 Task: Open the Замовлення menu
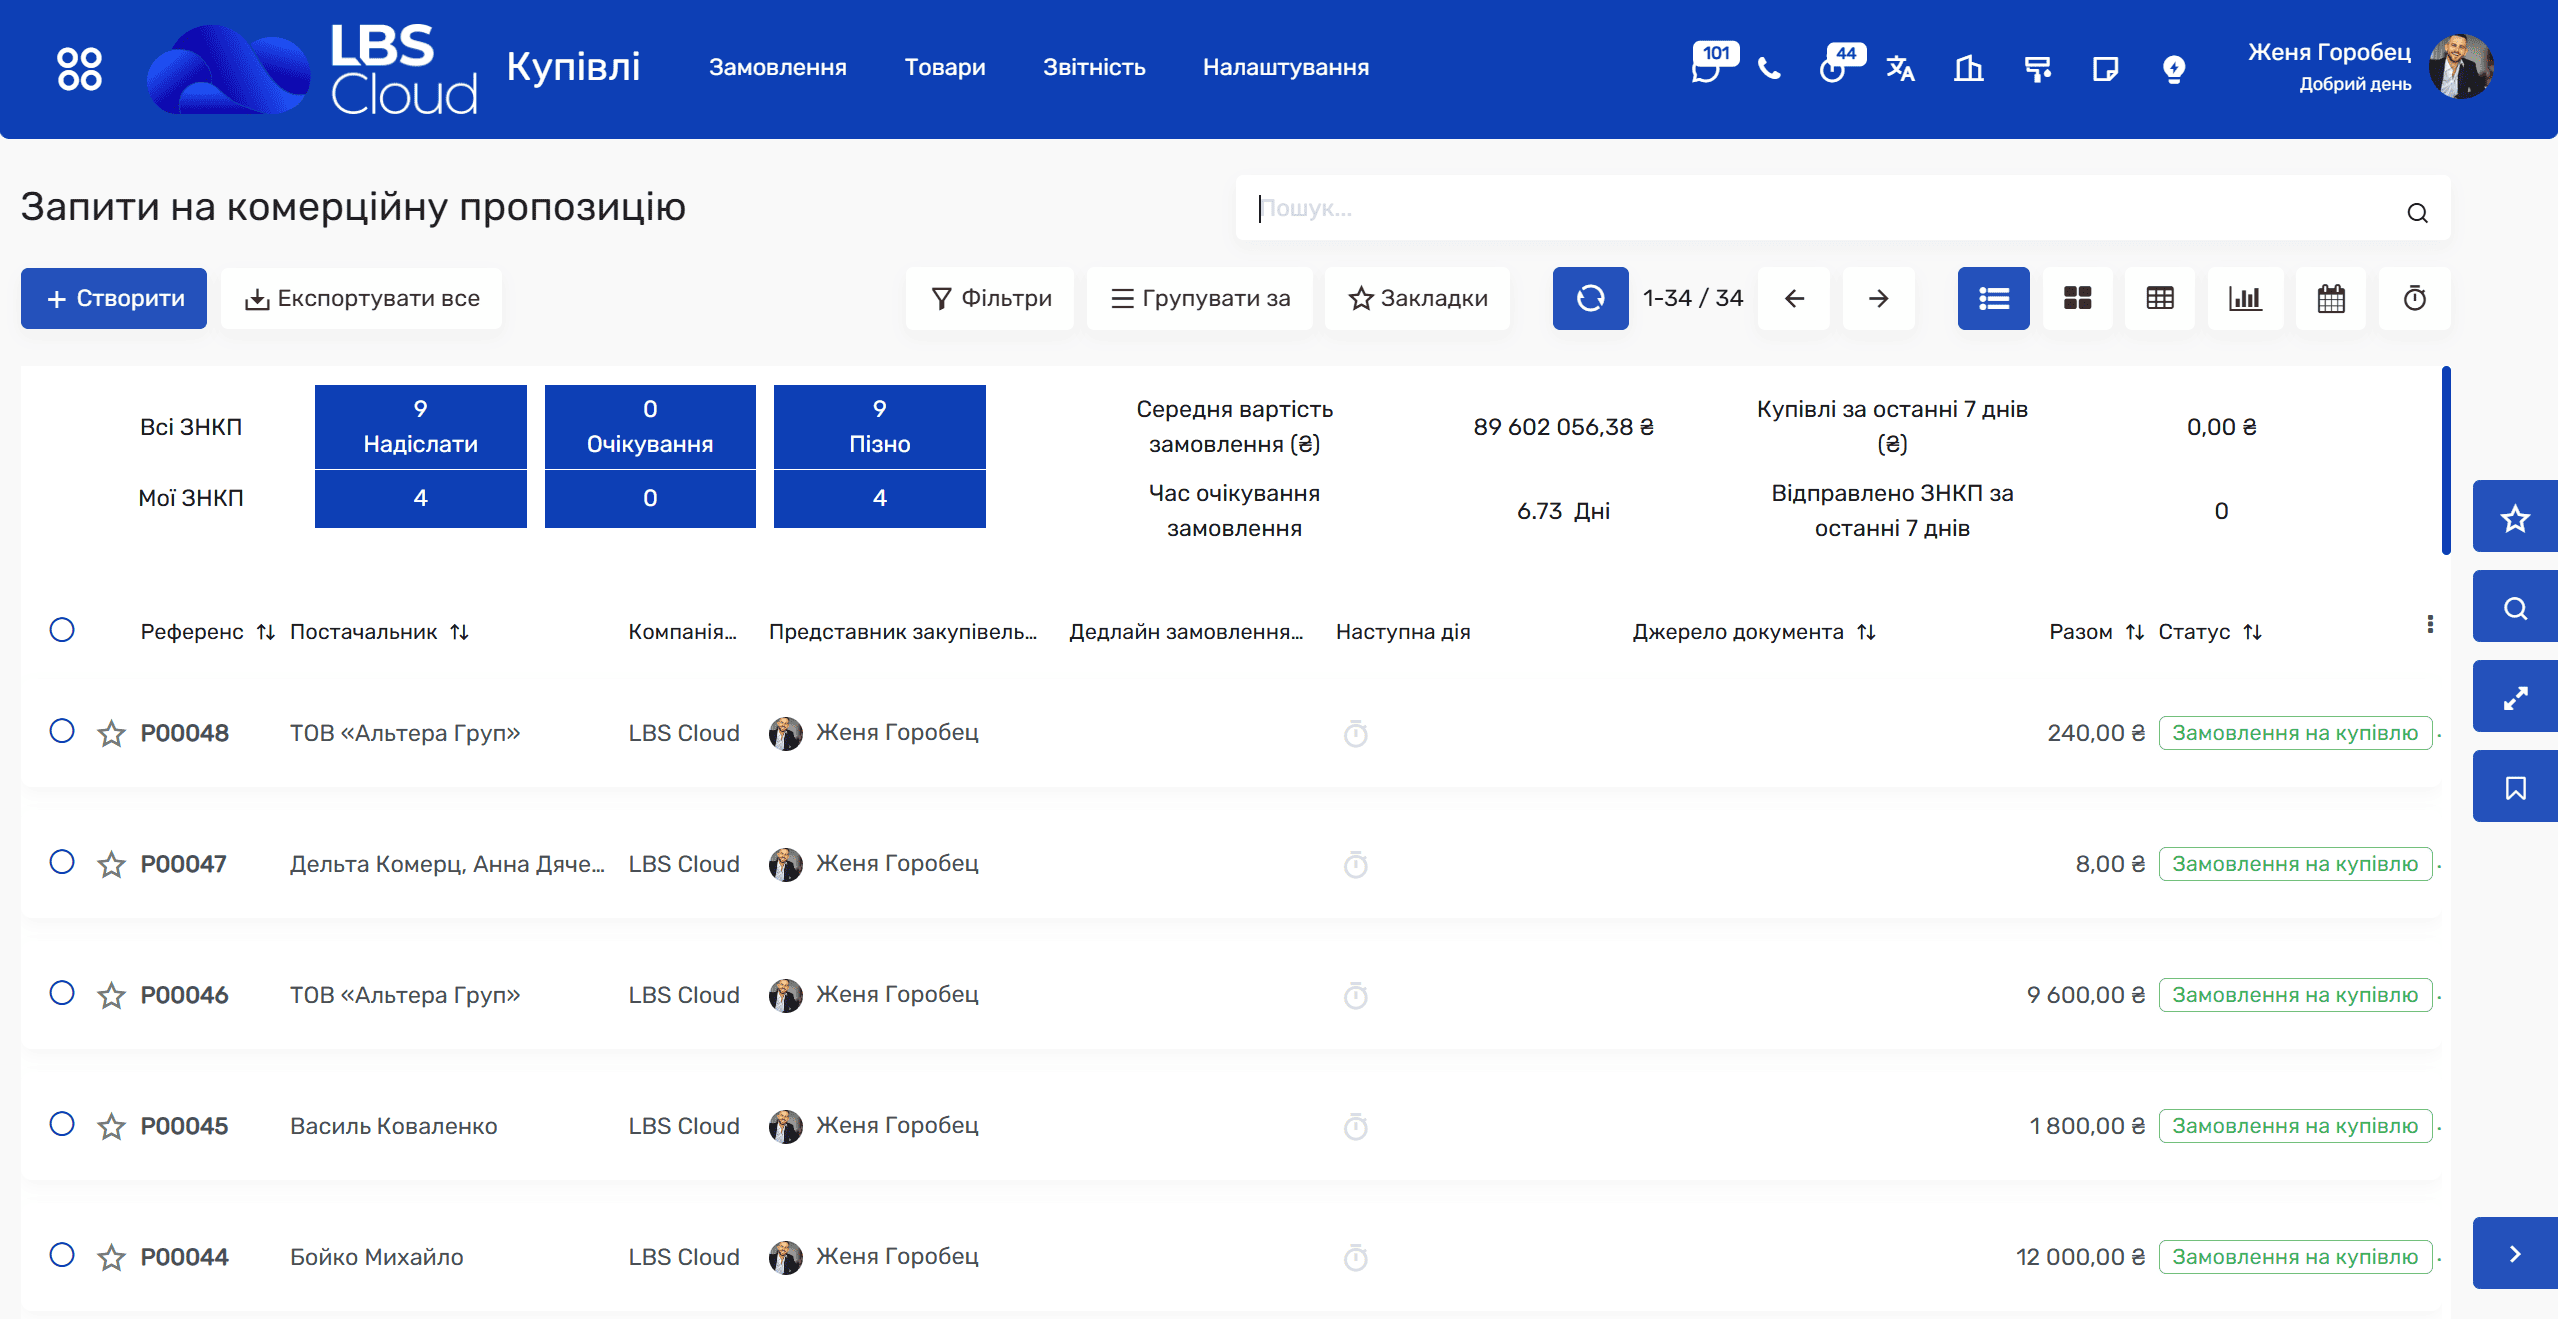[777, 67]
